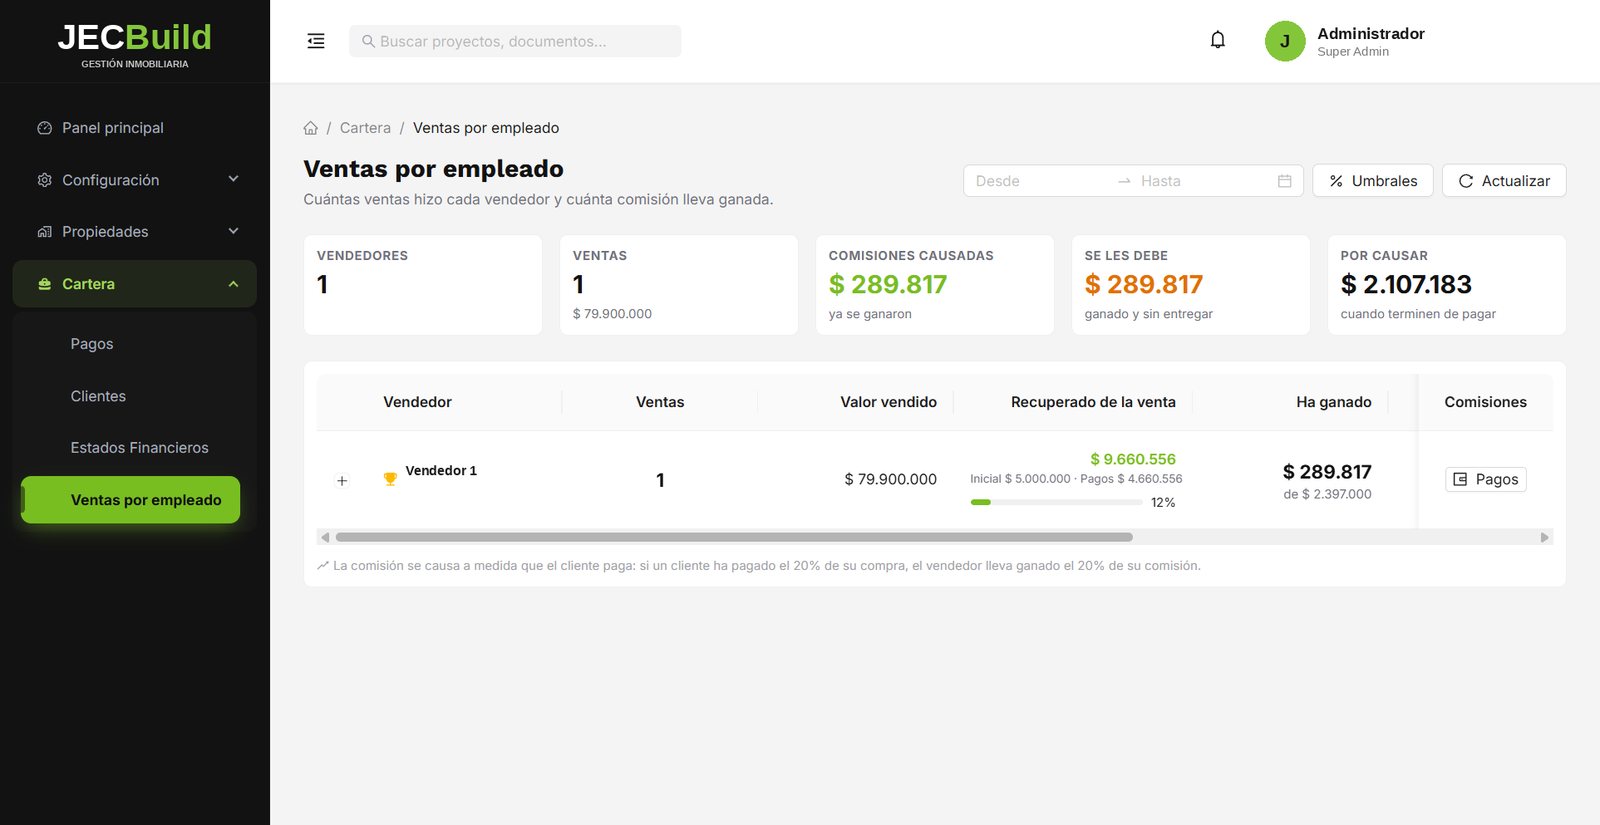Open Pagos for Vendedor 1 commissions
The height and width of the screenshot is (825, 1600).
1486,479
